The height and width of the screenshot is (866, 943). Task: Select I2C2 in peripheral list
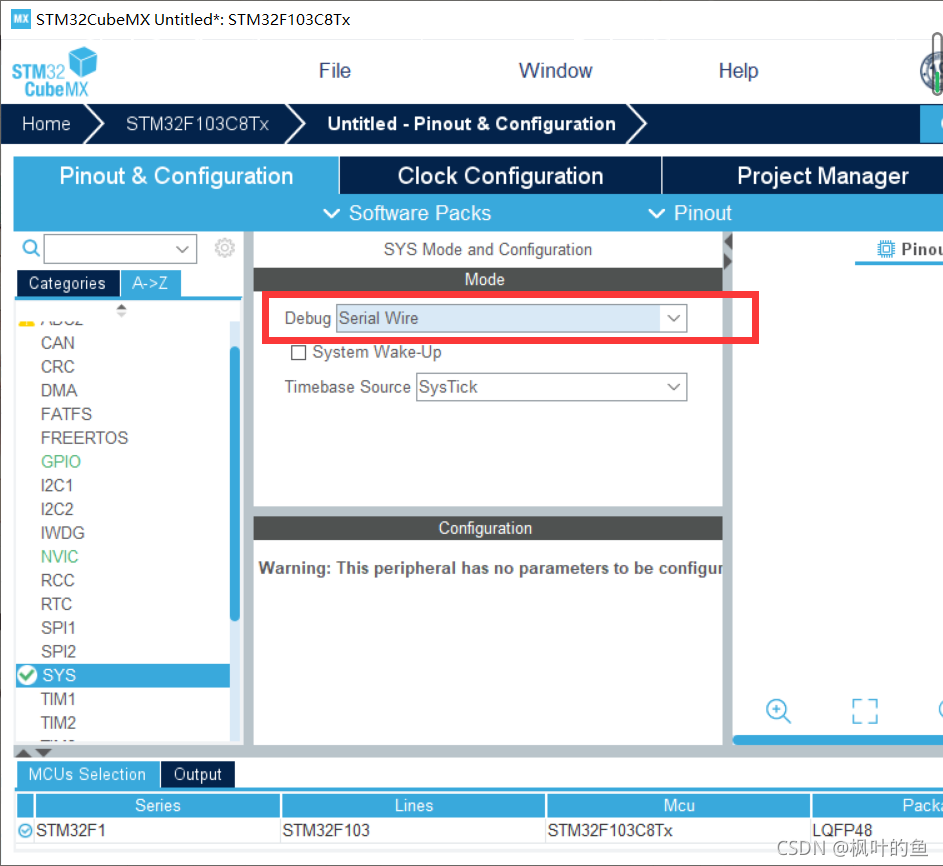pyautogui.click(x=57, y=509)
